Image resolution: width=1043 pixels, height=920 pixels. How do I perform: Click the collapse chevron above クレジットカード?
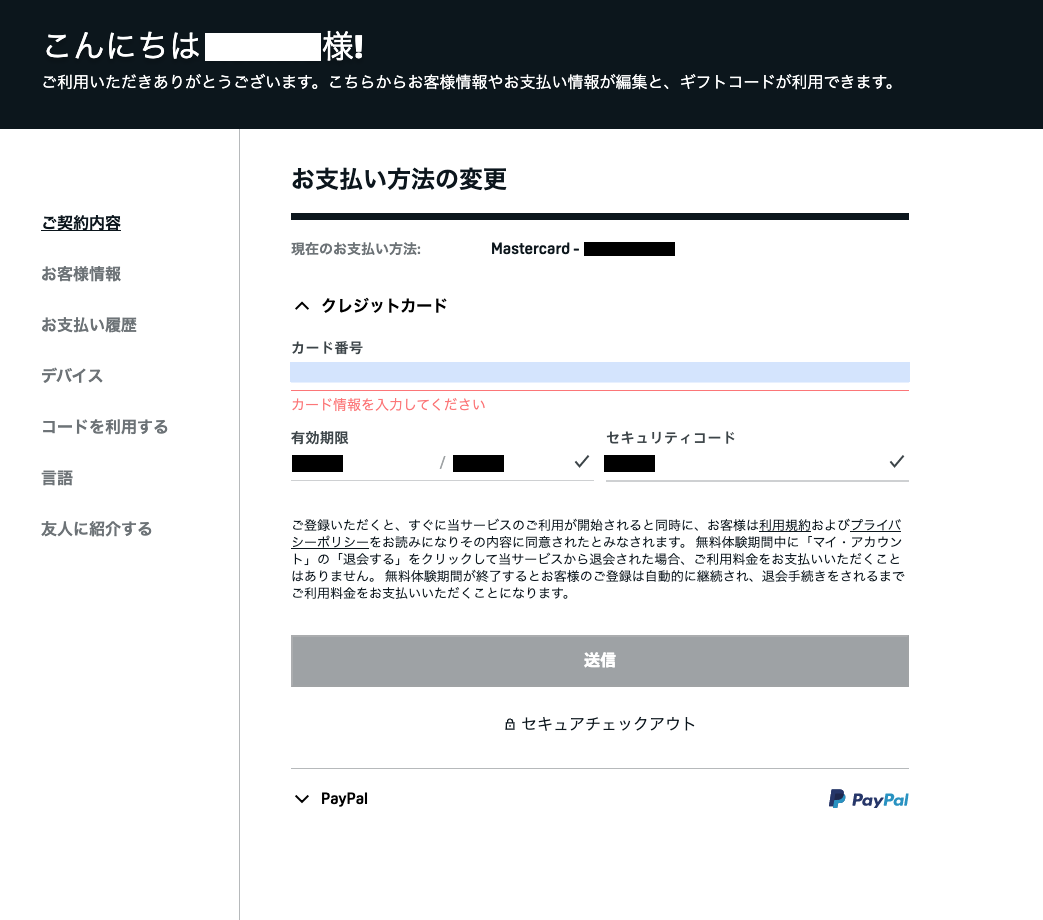(301, 306)
